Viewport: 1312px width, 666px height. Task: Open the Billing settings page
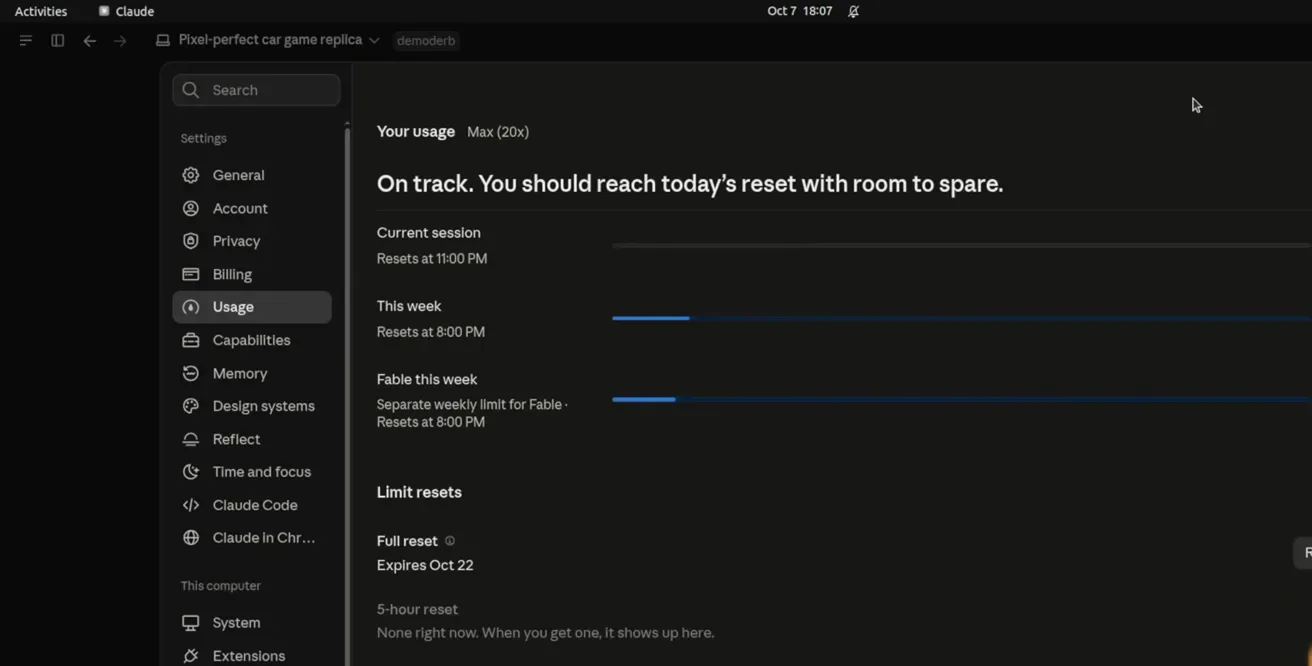coord(252,274)
